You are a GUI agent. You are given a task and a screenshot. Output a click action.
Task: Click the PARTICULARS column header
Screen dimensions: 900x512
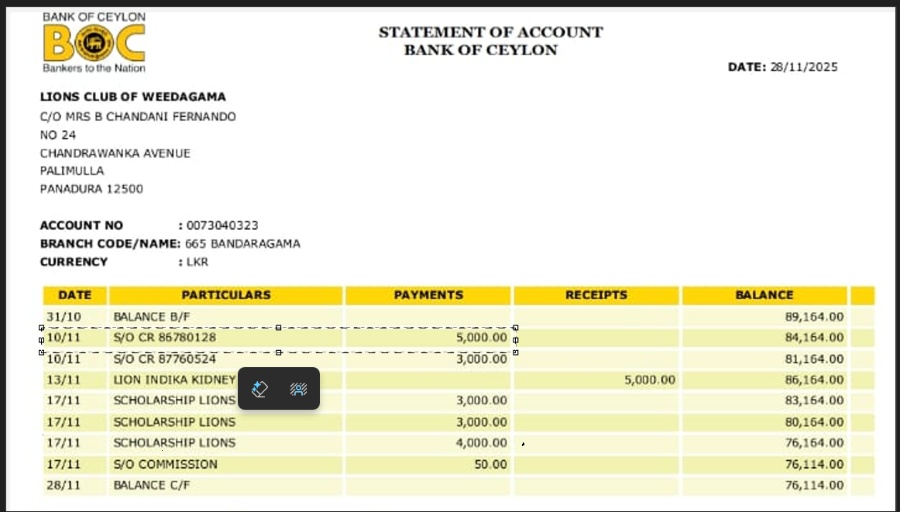226,295
